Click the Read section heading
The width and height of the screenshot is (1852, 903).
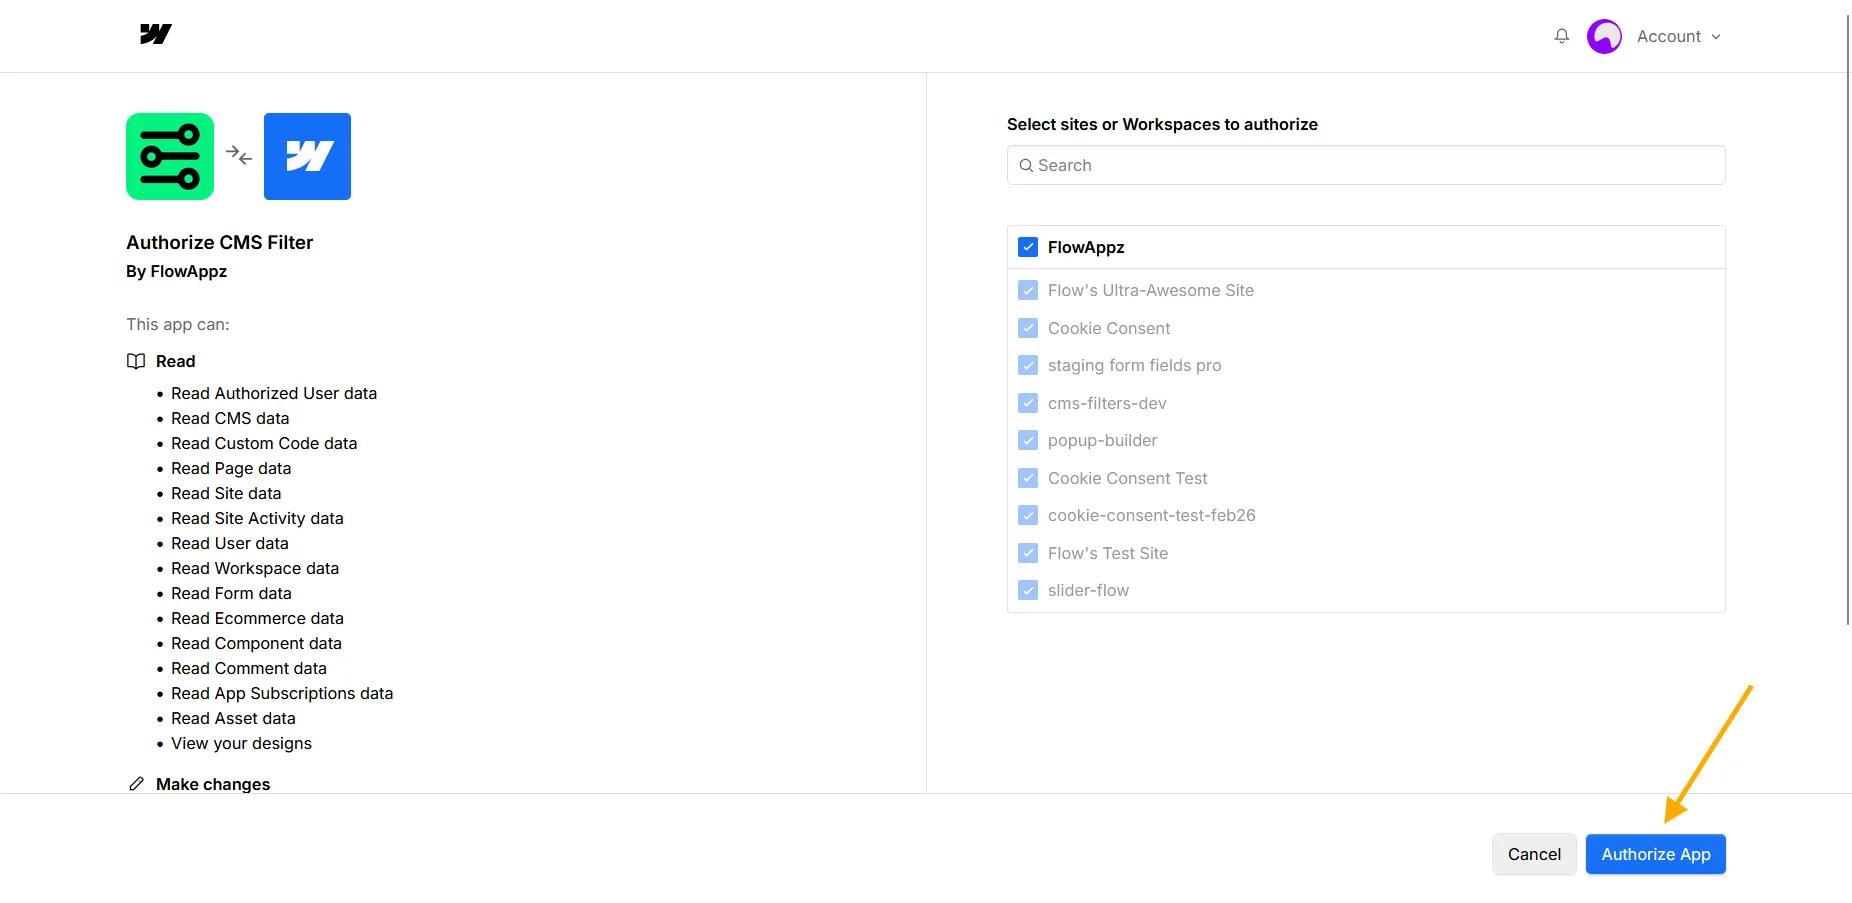[x=175, y=361]
